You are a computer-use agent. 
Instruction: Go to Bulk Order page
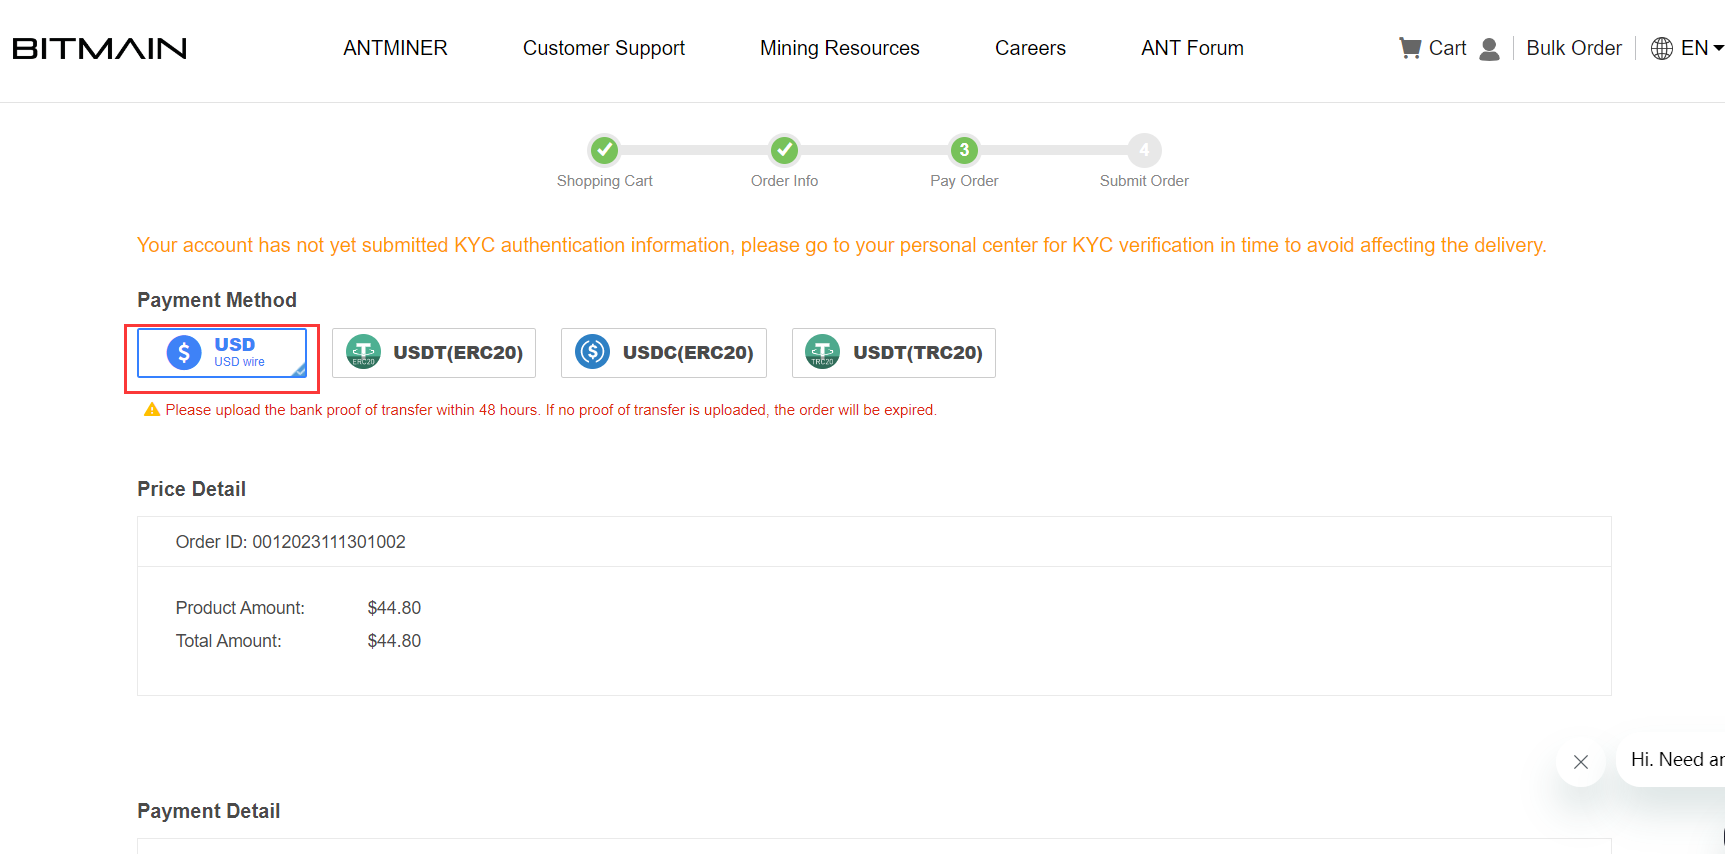click(1574, 48)
